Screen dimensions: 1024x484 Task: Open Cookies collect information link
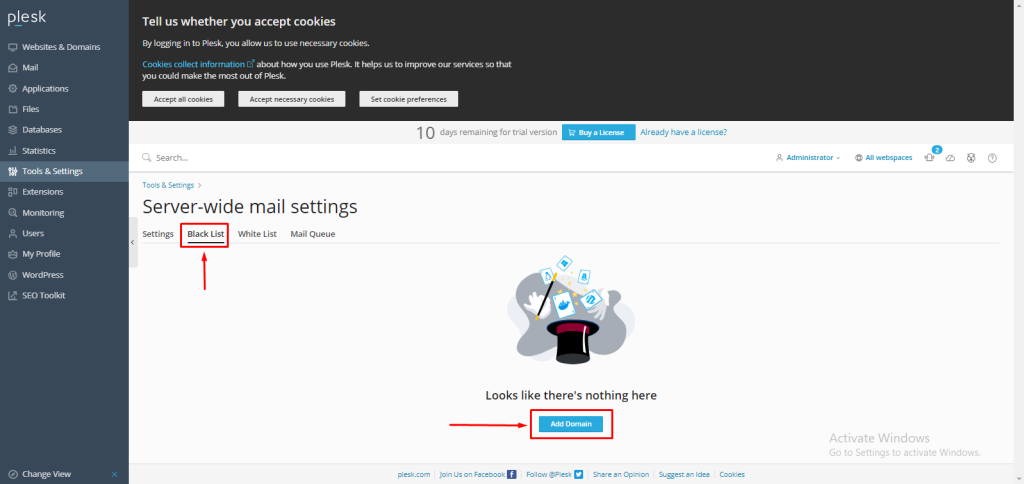[199, 64]
